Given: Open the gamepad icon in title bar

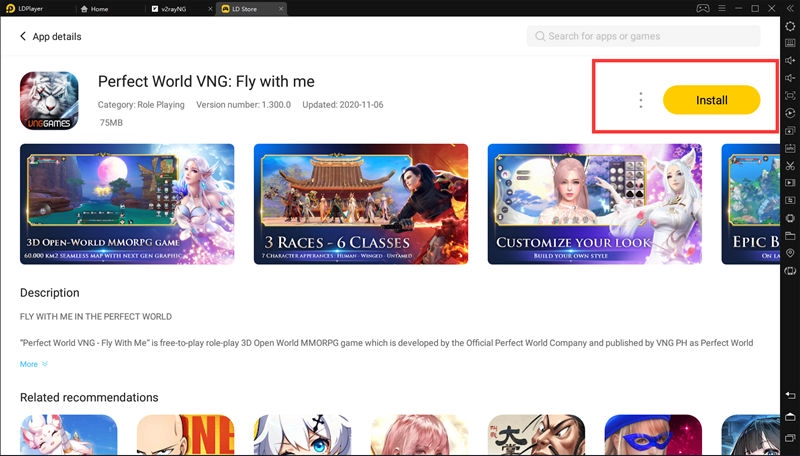Looking at the screenshot, I should 703,9.
